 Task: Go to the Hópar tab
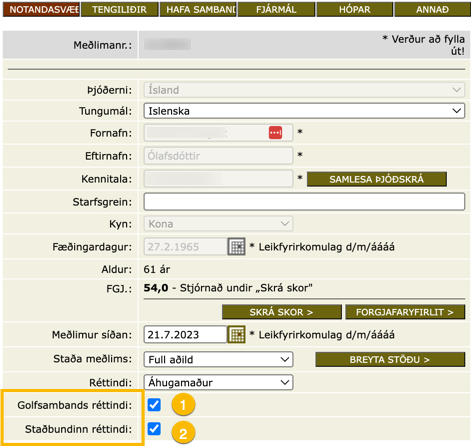point(355,9)
